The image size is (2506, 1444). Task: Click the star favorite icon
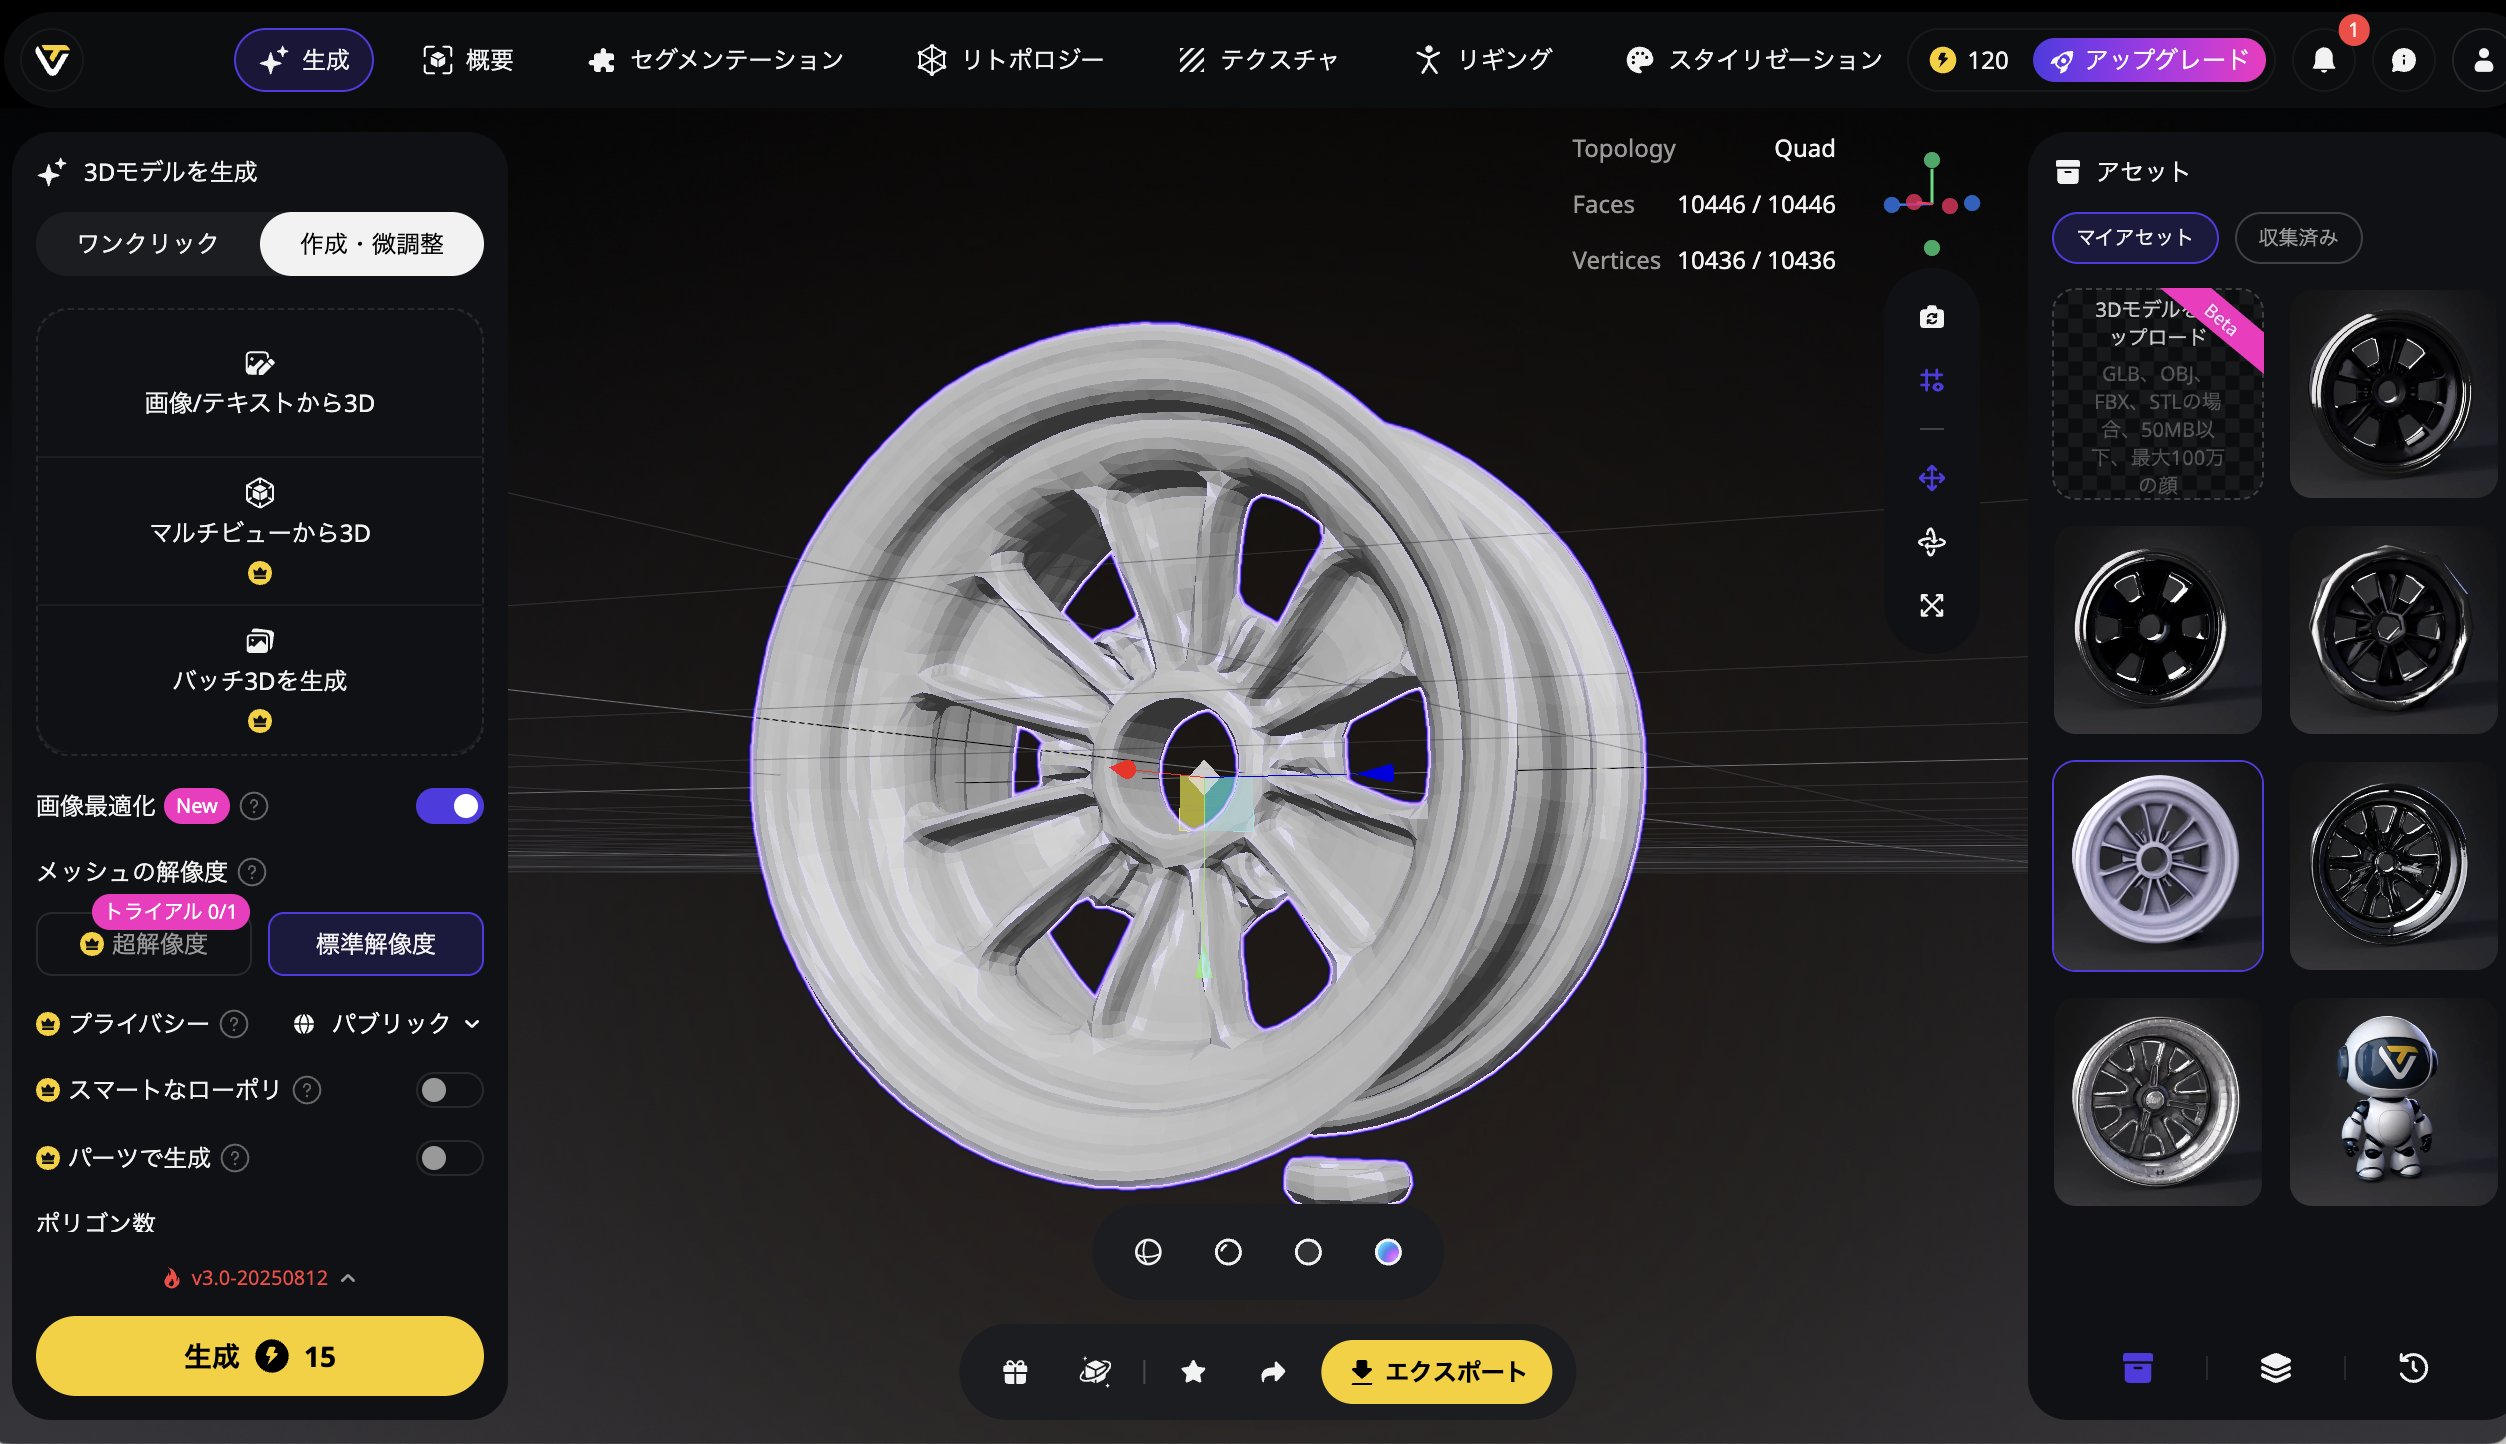[1193, 1371]
